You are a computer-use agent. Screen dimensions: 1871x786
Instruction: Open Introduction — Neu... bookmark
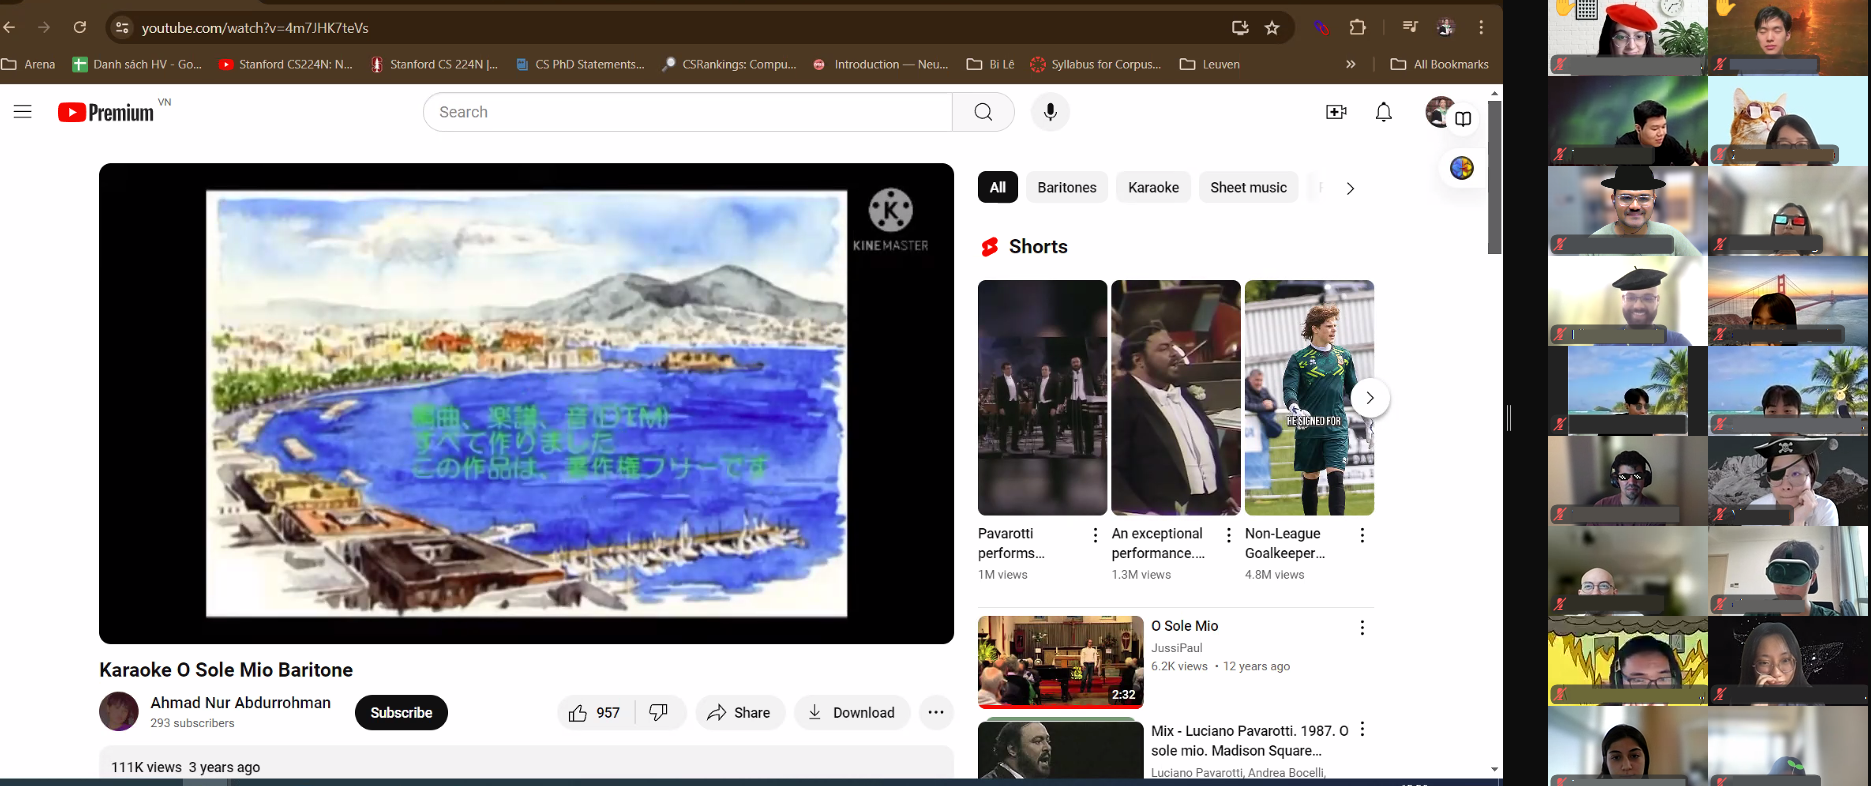coord(880,64)
